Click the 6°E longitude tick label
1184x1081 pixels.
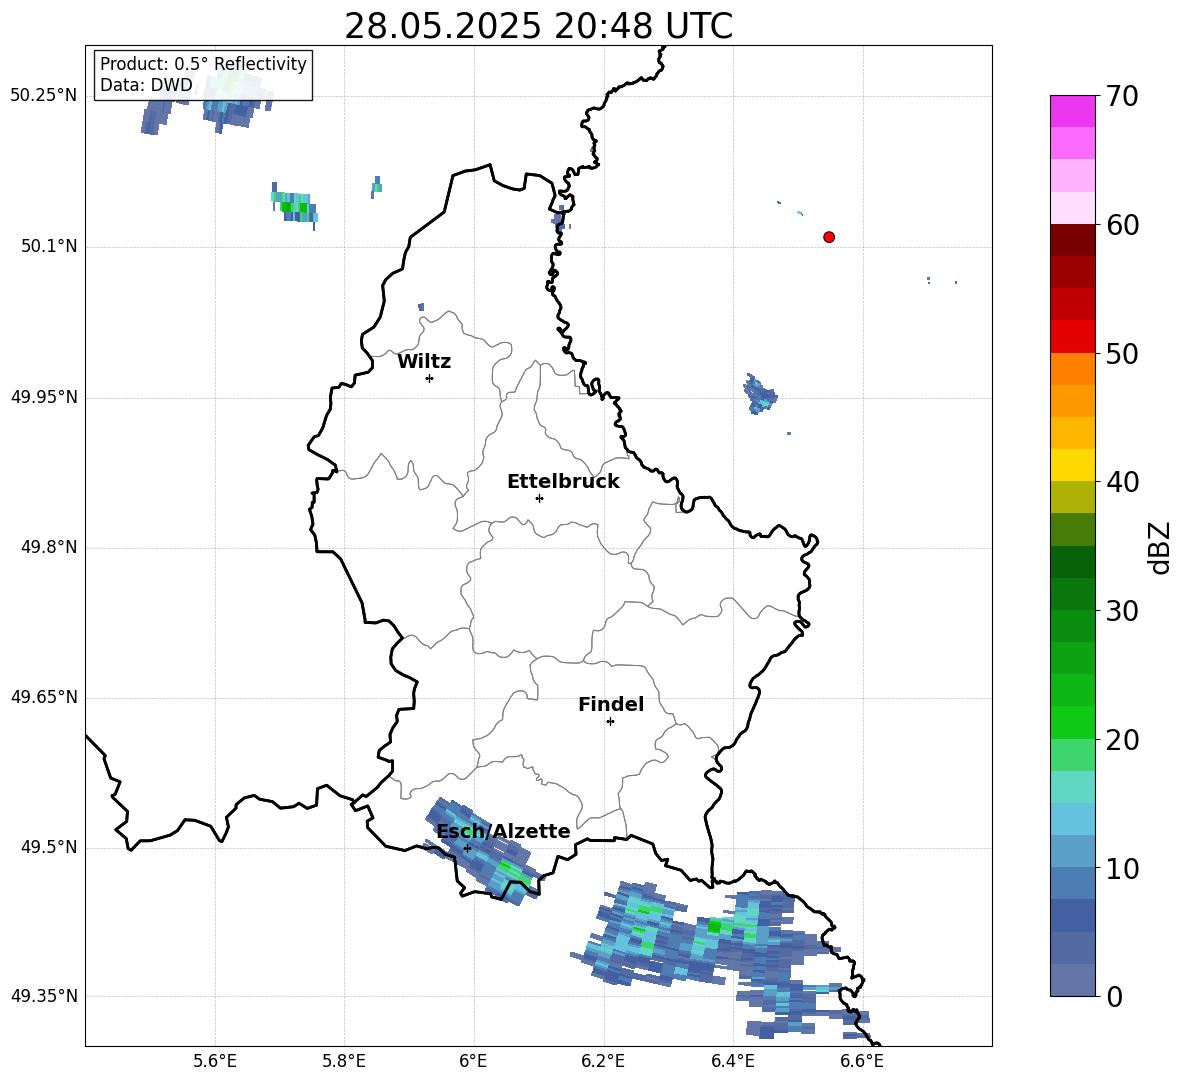[x=473, y=1061]
